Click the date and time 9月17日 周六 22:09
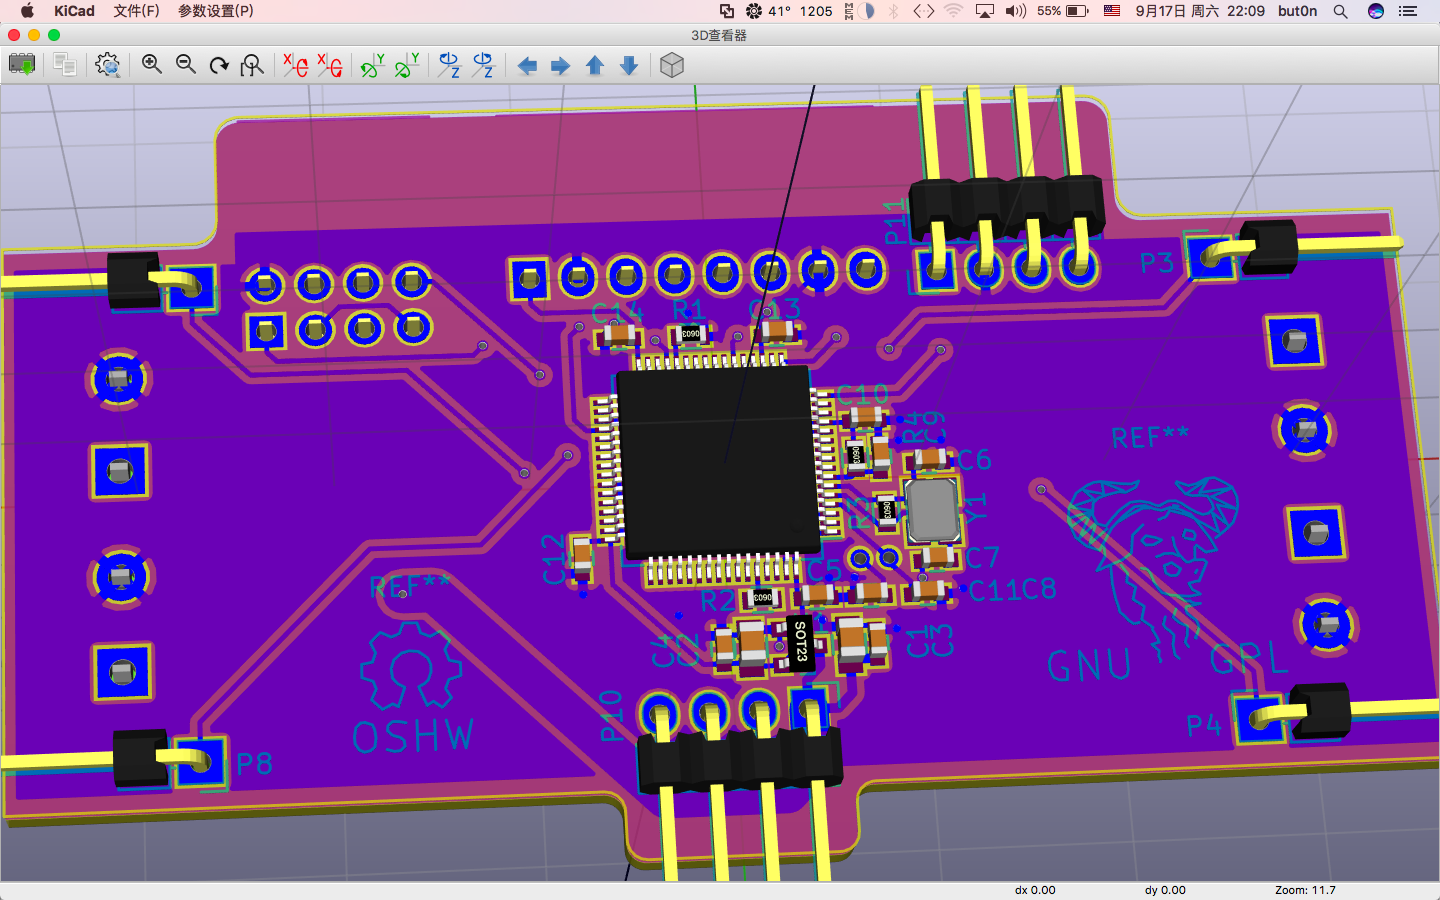The image size is (1440, 900). (1200, 11)
